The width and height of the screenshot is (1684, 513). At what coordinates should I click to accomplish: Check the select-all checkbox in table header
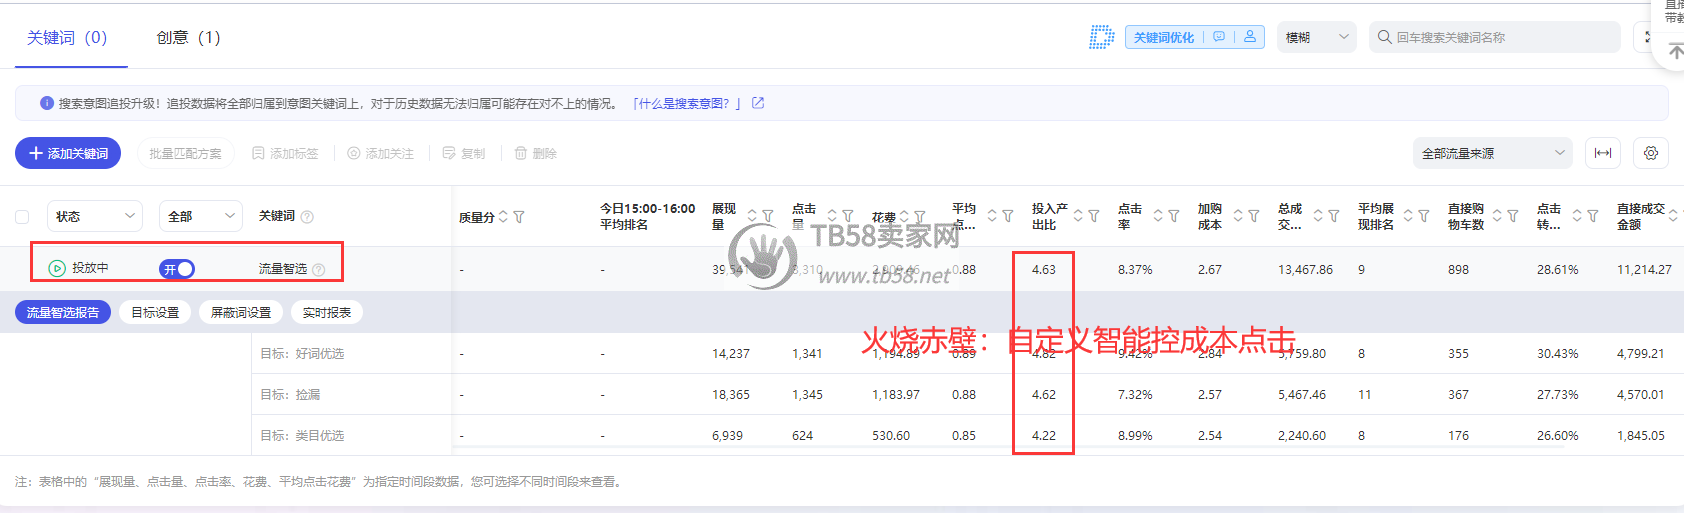click(22, 217)
